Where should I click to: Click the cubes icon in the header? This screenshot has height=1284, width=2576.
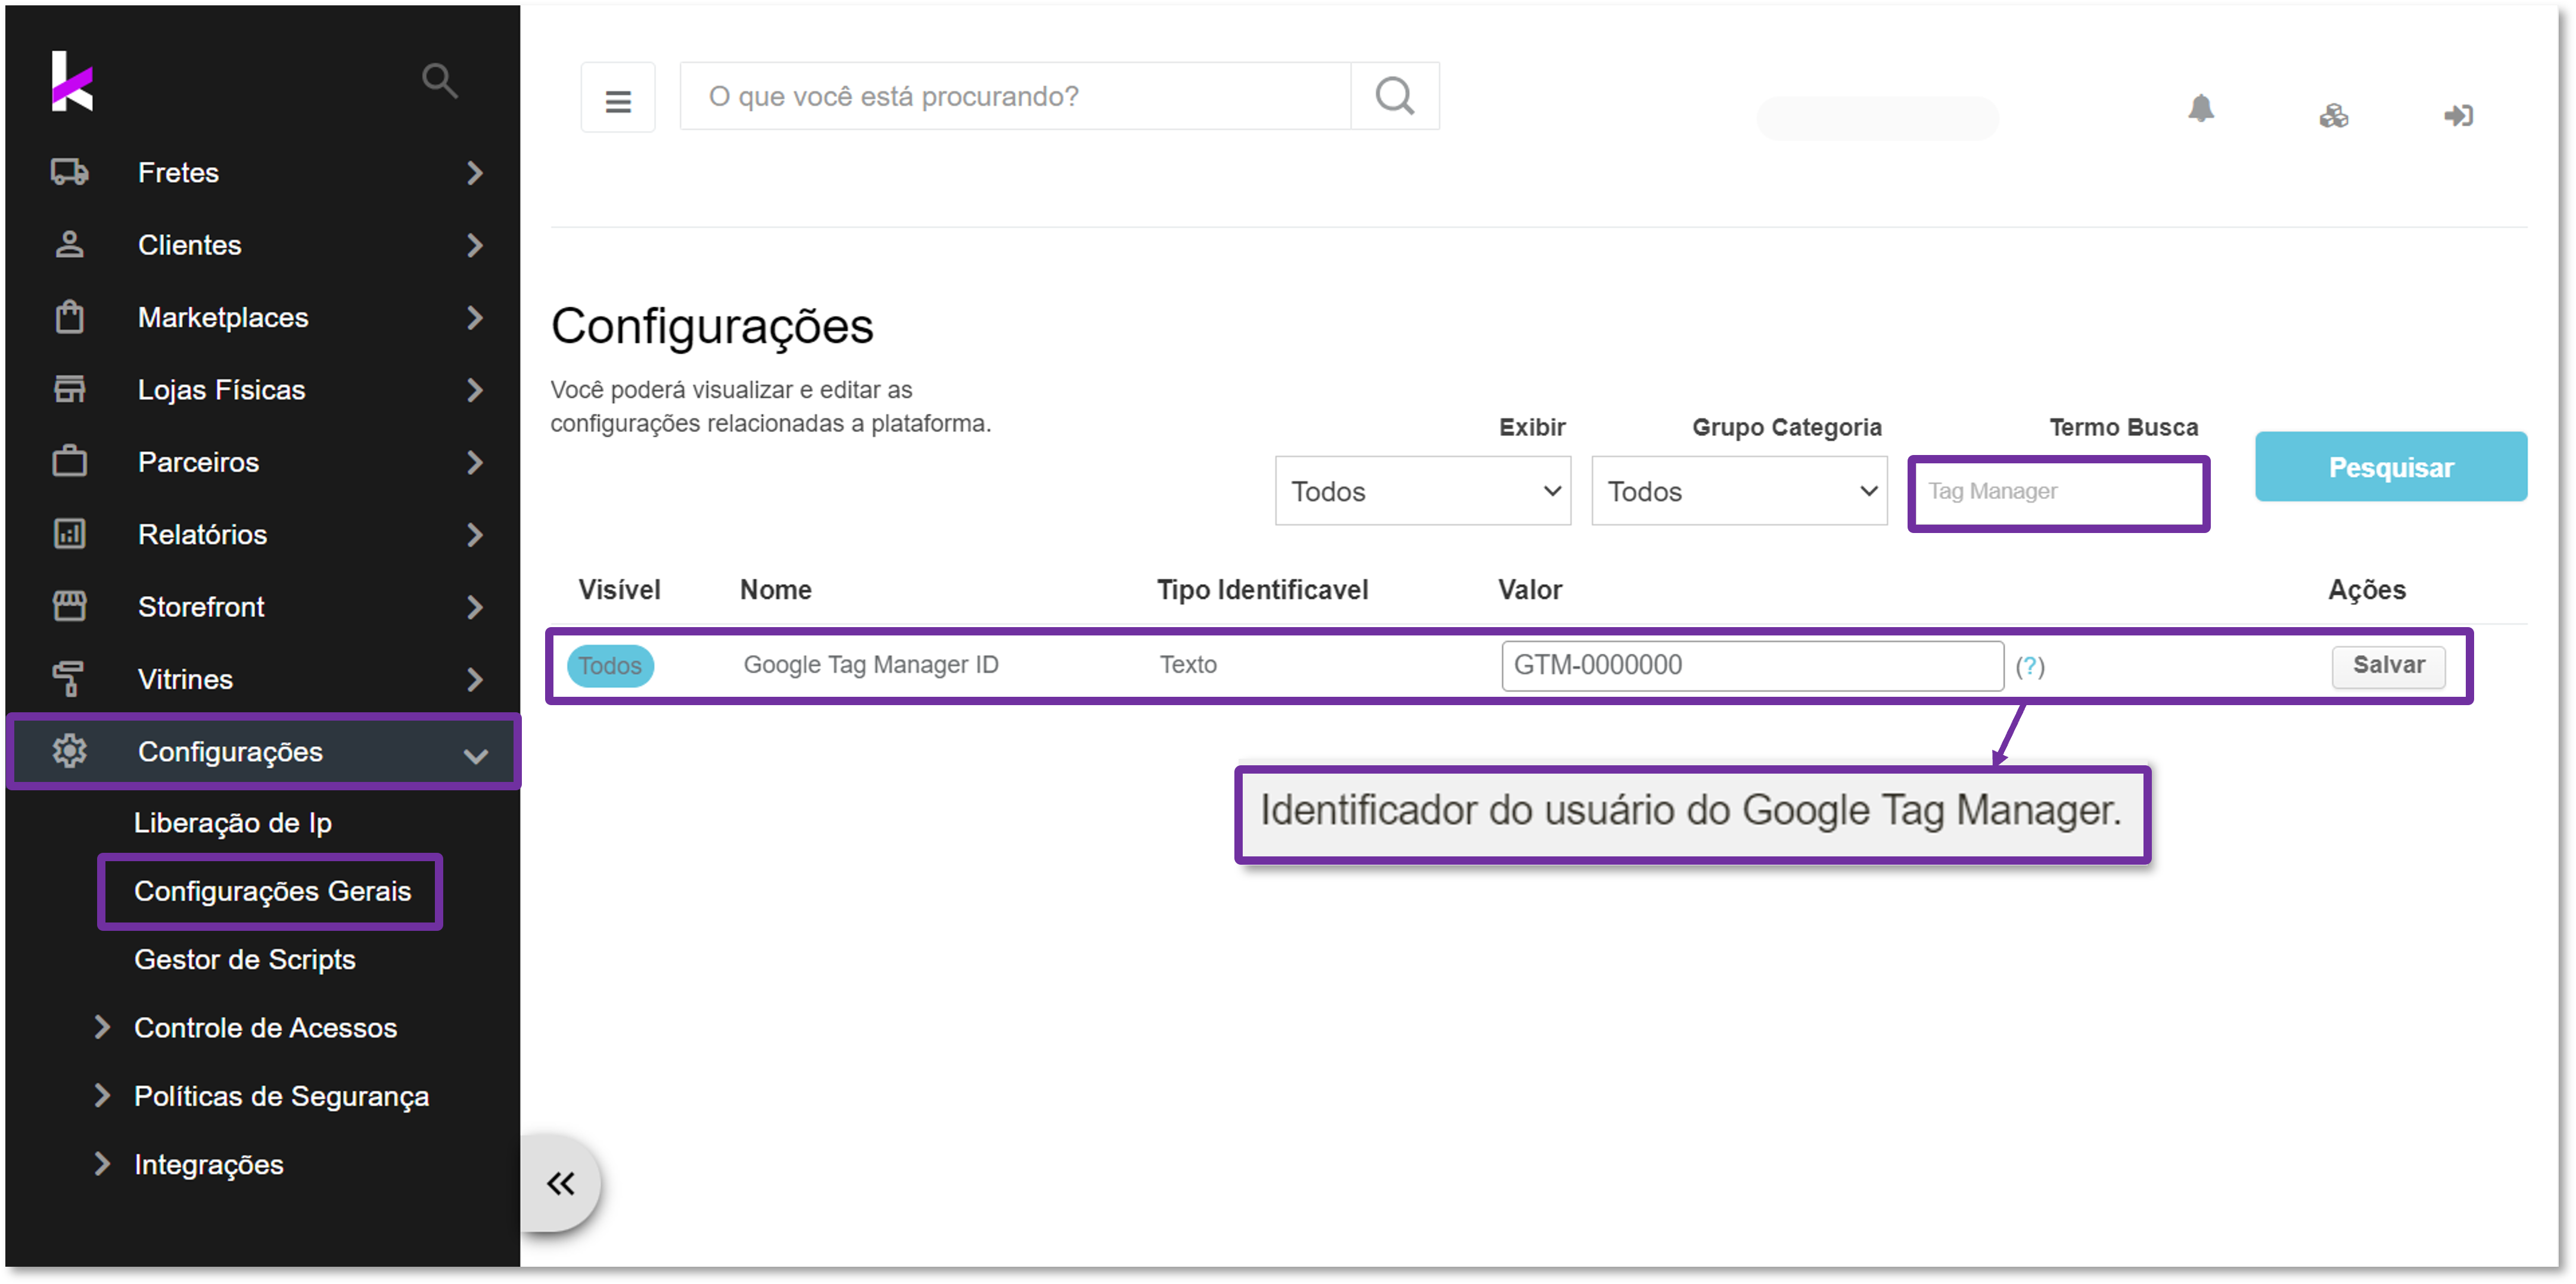2334,116
